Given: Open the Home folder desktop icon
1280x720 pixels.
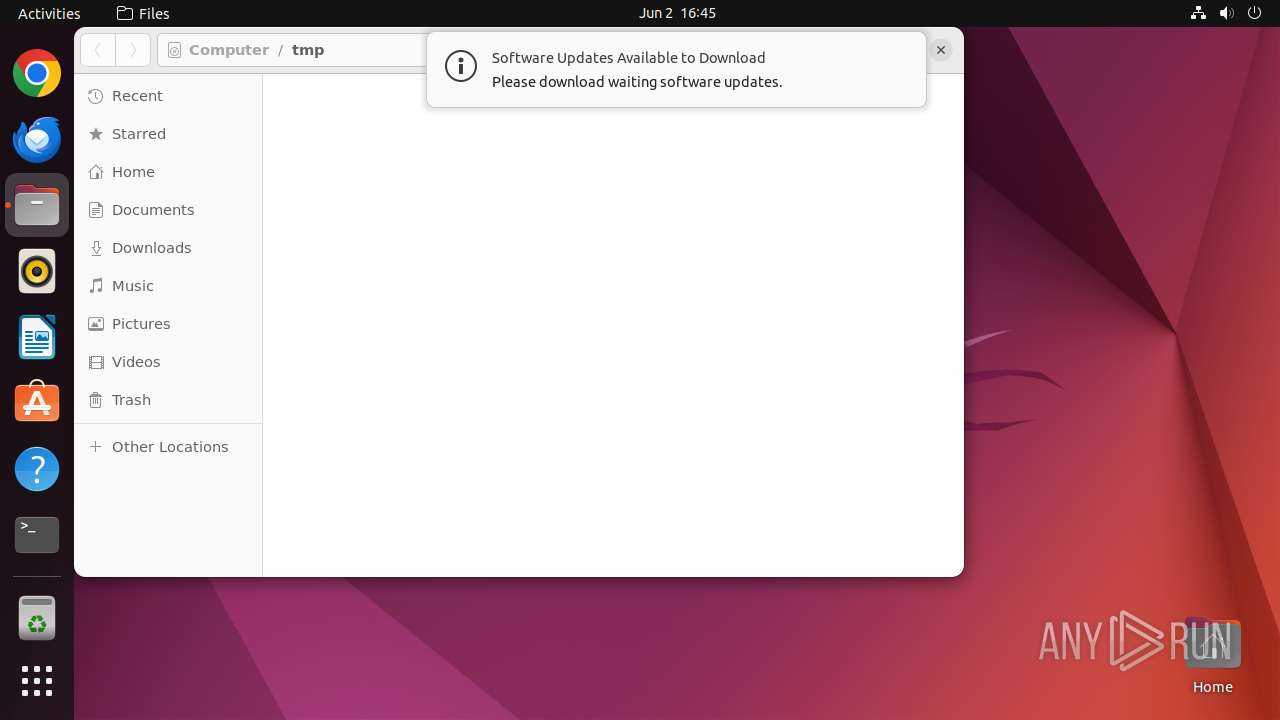Looking at the screenshot, I should [1212, 657].
